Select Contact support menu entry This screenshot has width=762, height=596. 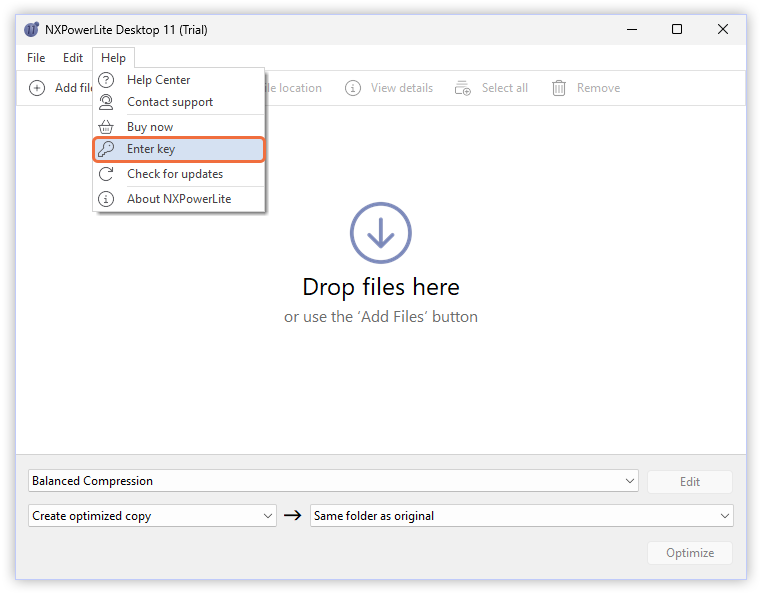[x=179, y=102]
